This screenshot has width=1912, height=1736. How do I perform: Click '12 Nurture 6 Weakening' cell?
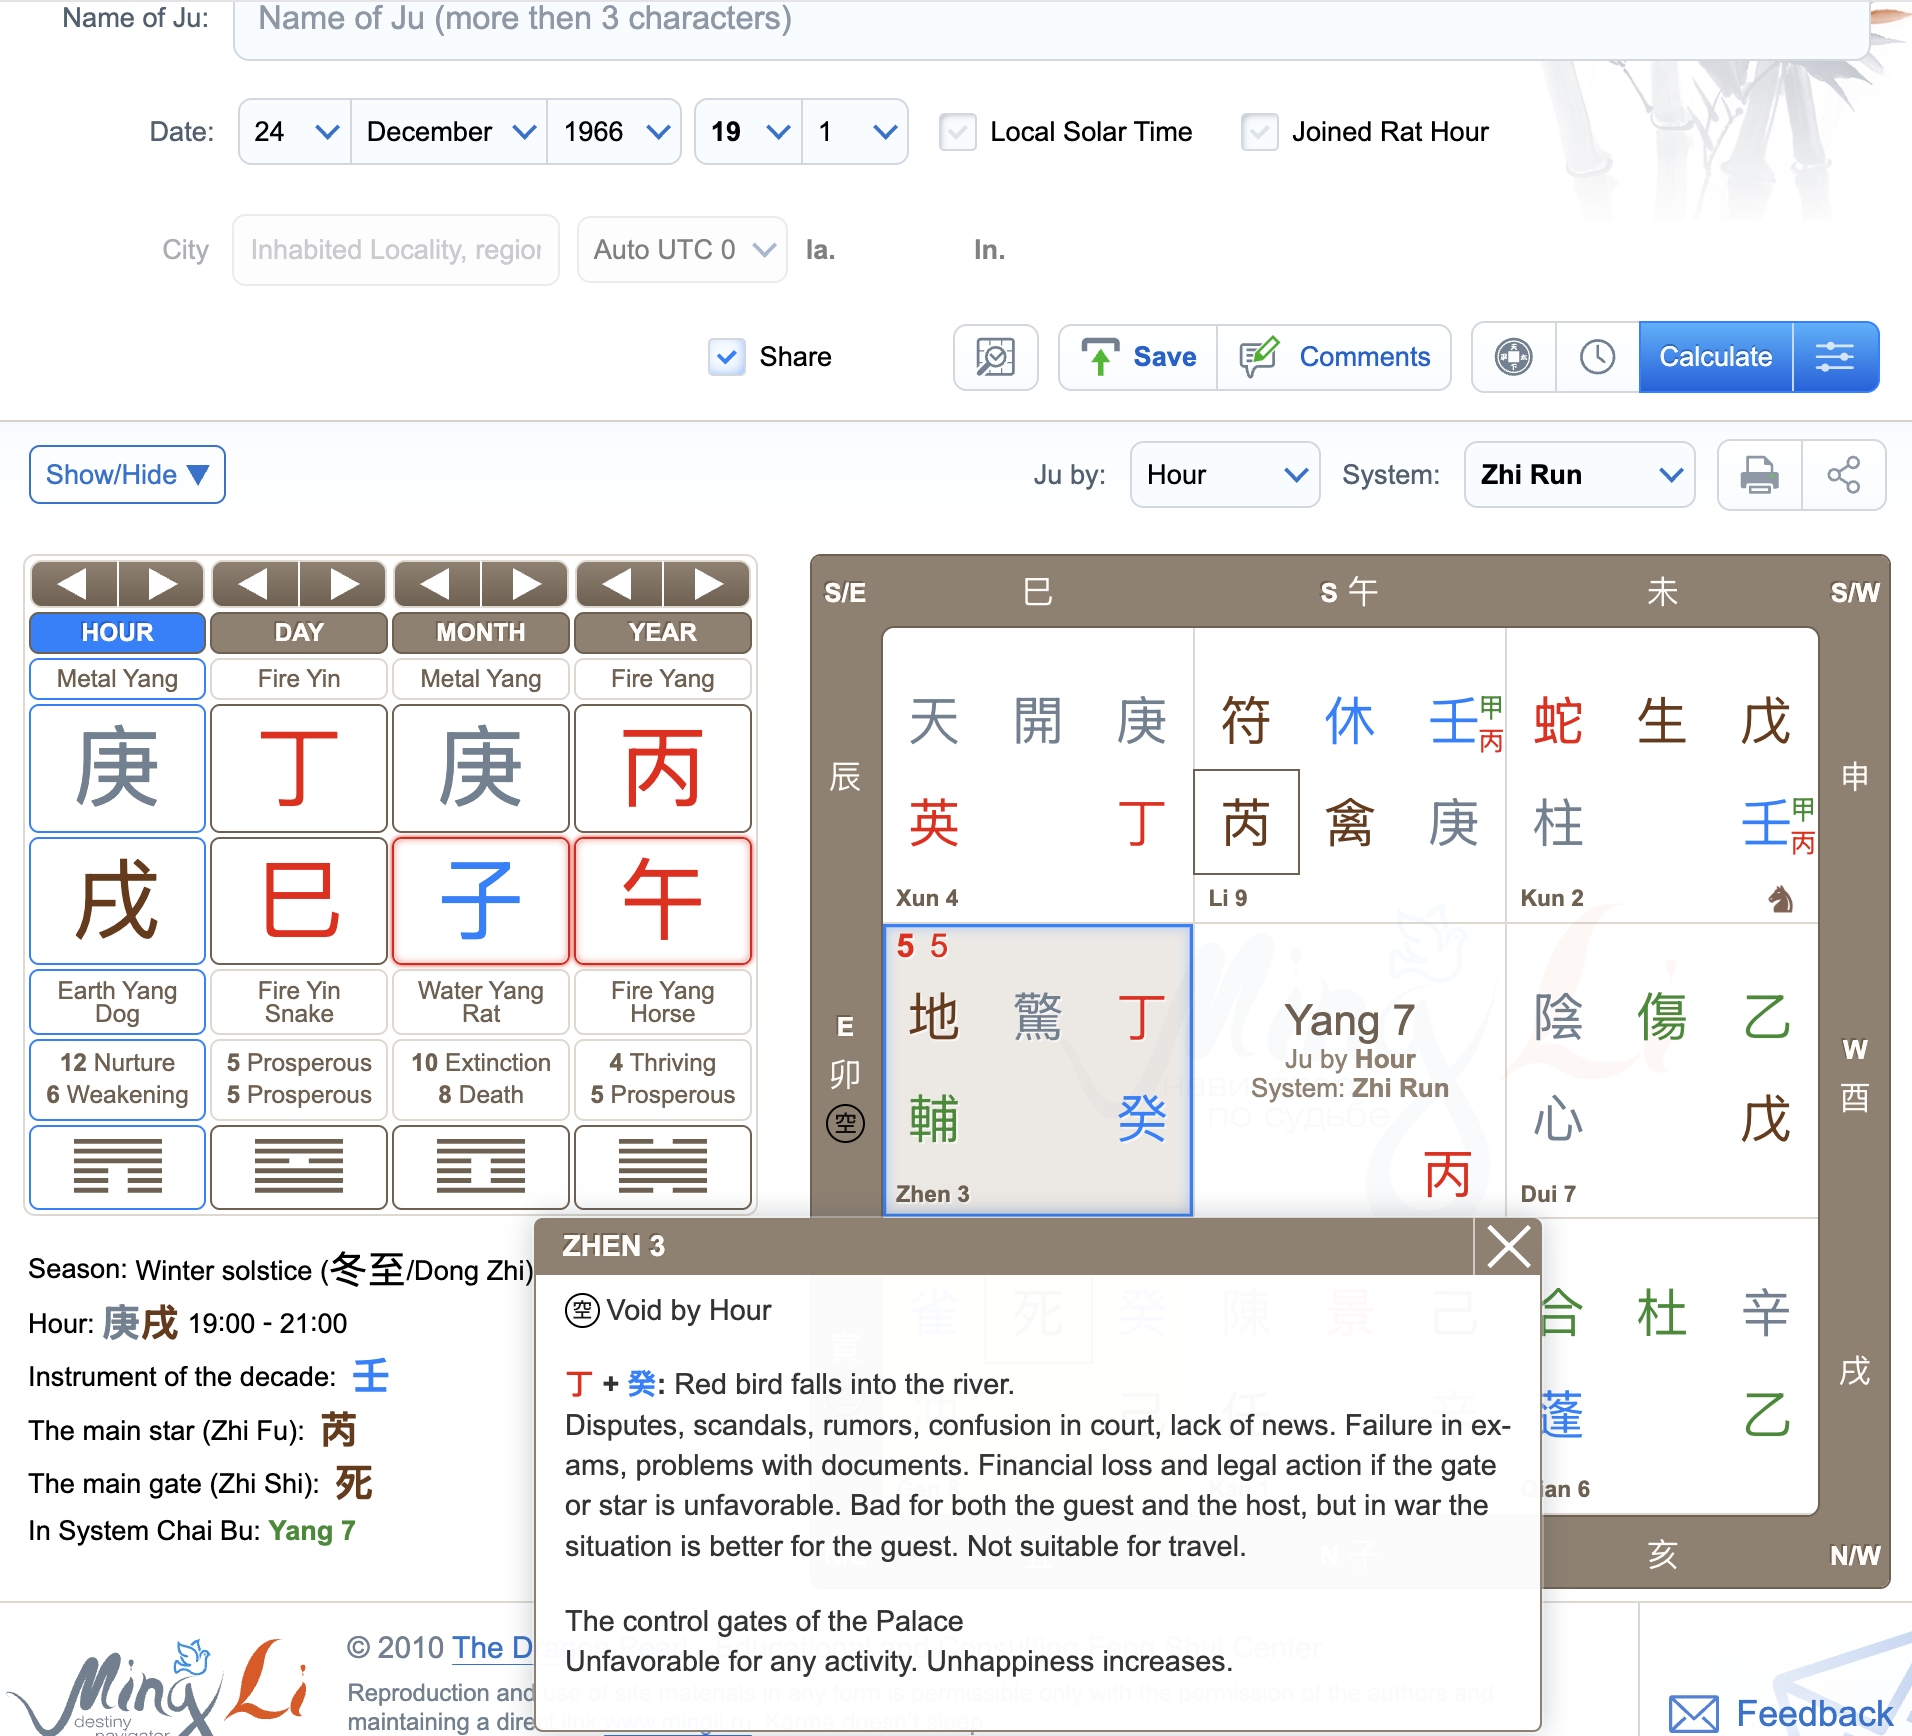pyautogui.click(x=117, y=1079)
